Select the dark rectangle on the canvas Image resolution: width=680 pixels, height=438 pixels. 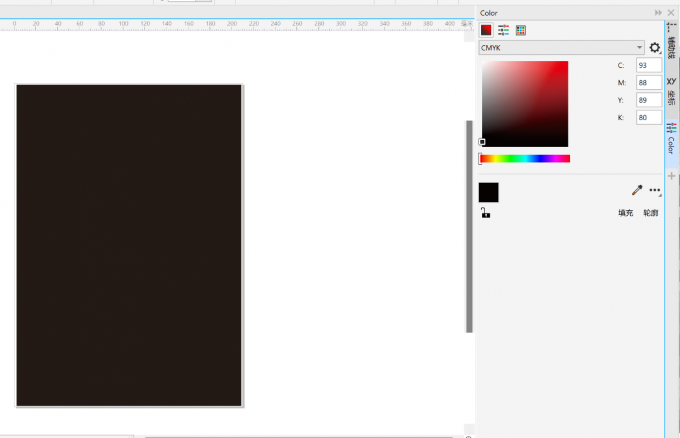click(x=129, y=245)
